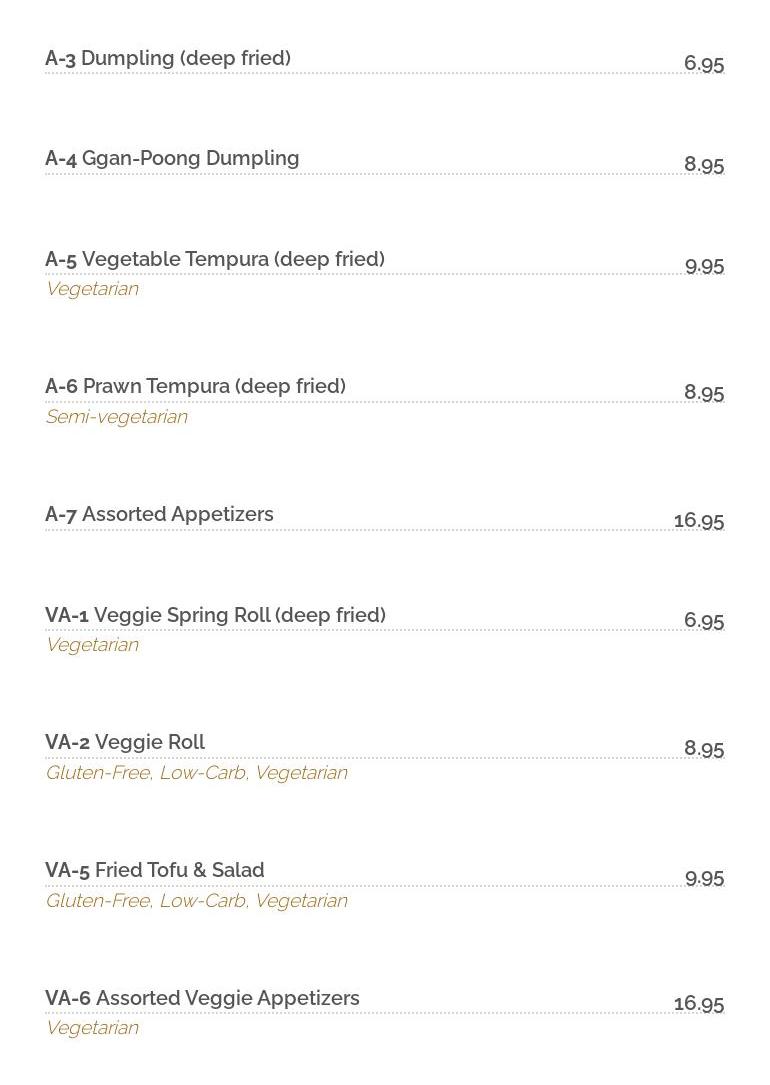
Task: Select the 16.95 price of A-7 Assorted Appetizers
Action: (x=699, y=521)
